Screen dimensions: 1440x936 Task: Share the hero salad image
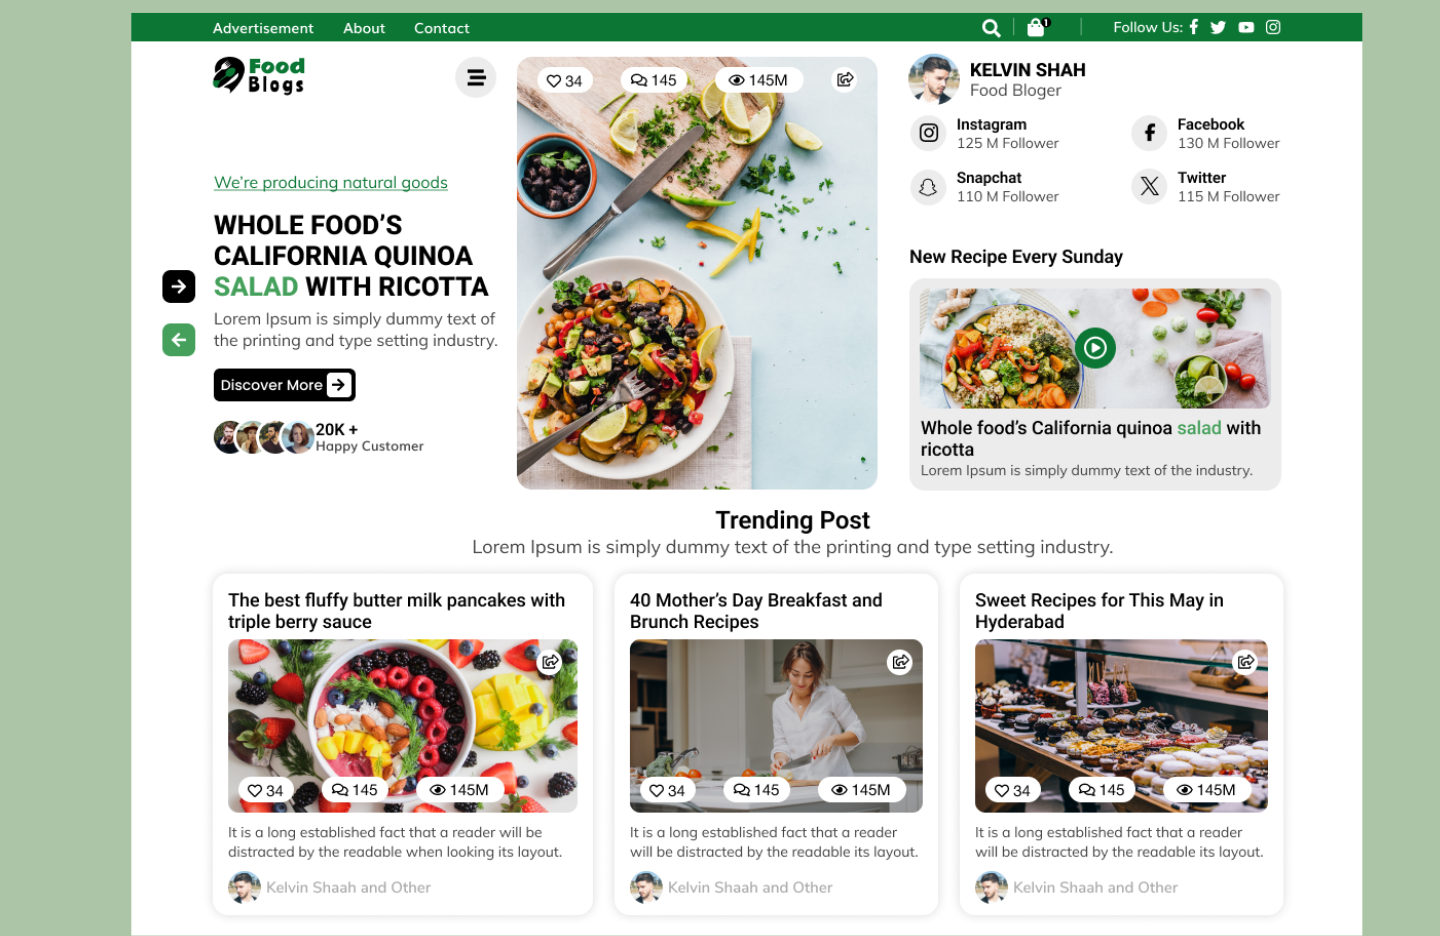point(845,80)
